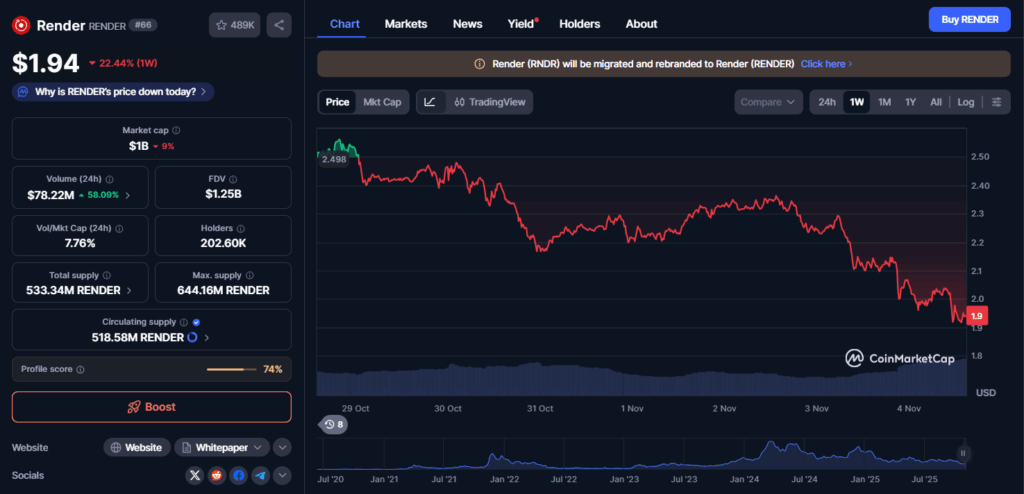Click the Render logo icon

click(x=22, y=25)
